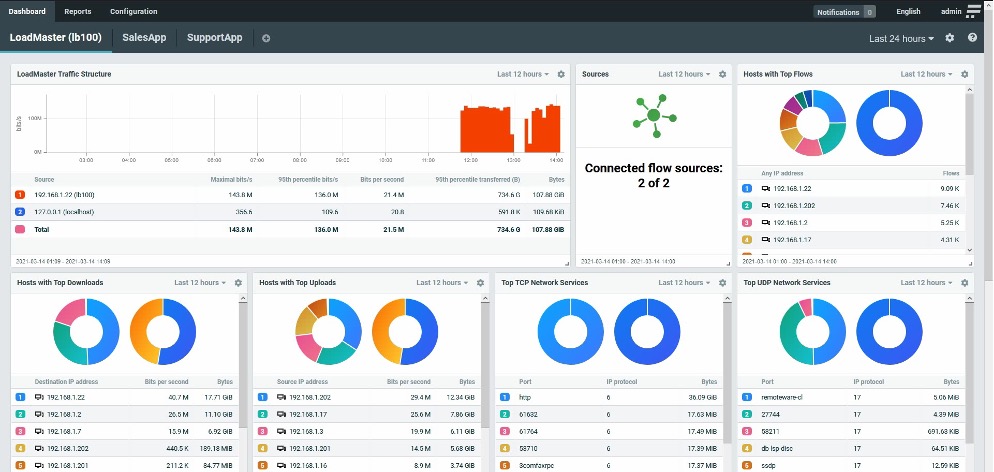Viewport: 994px width, 472px height.
Task: Open Hosts with Top Flows panel settings gear
Action: (x=964, y=74)
